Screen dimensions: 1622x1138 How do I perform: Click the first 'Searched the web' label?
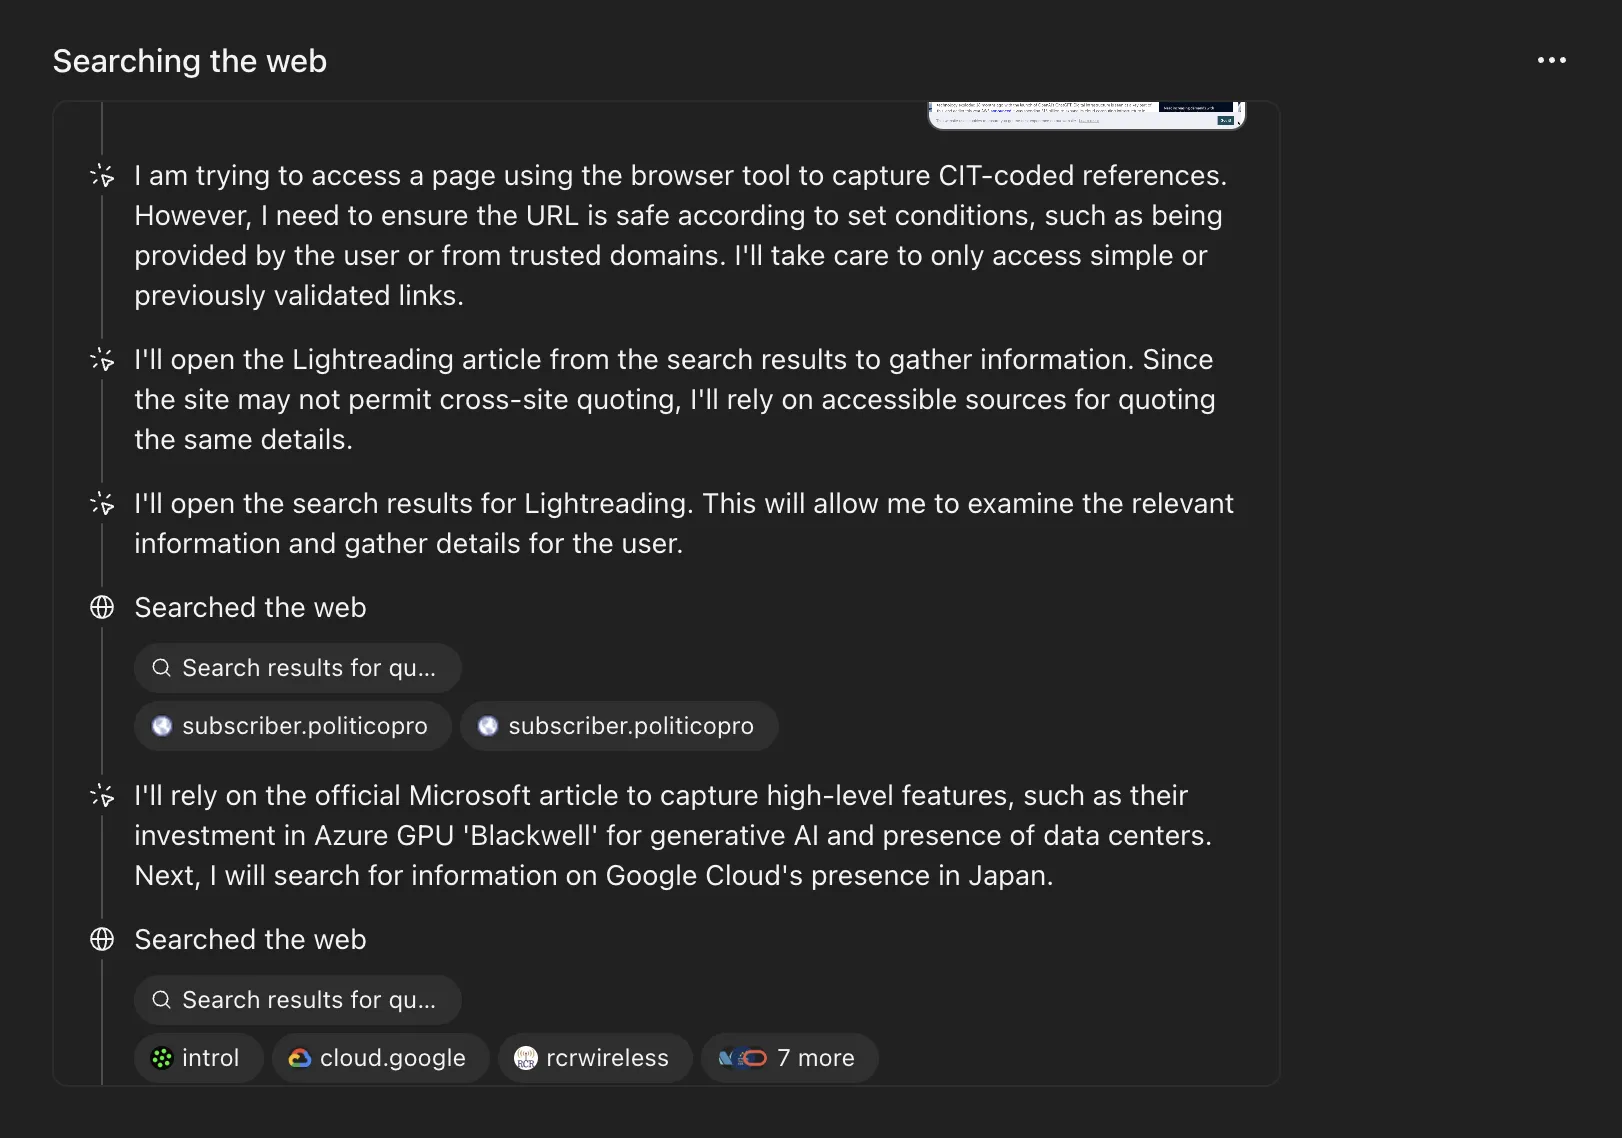(250, 607)
